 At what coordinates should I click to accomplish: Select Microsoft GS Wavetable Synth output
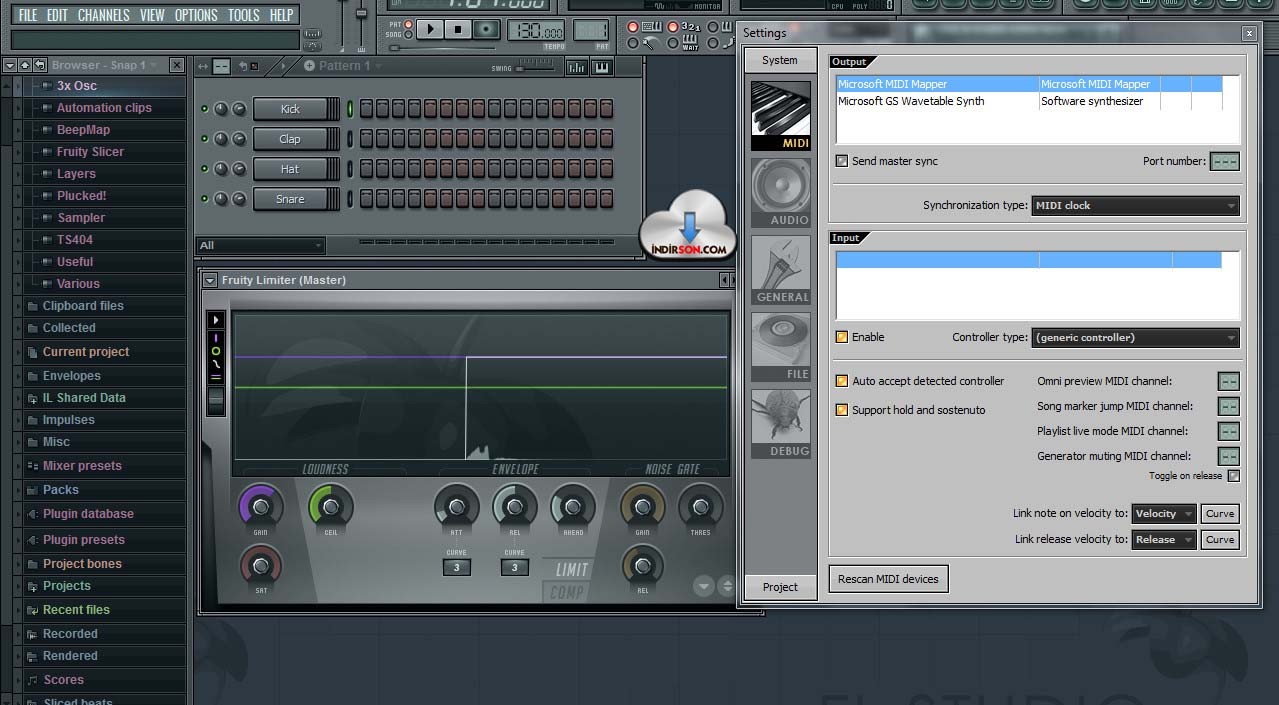pyautogui.click(x=1029, y=101)
